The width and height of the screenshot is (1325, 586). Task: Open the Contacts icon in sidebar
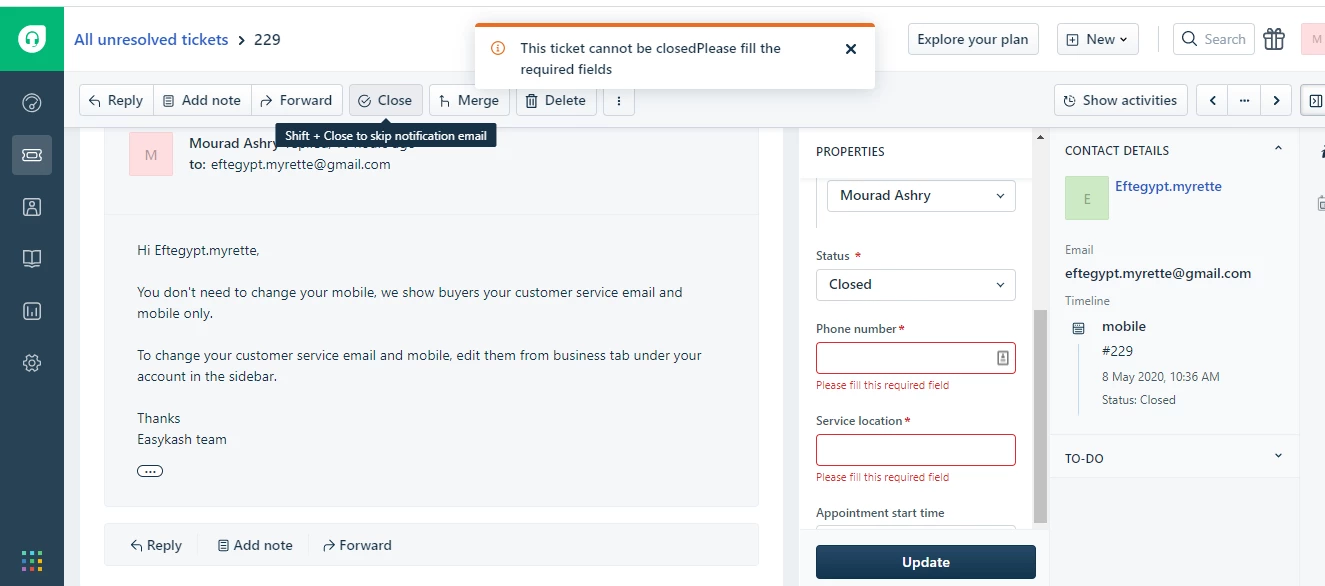click(32, 207)
